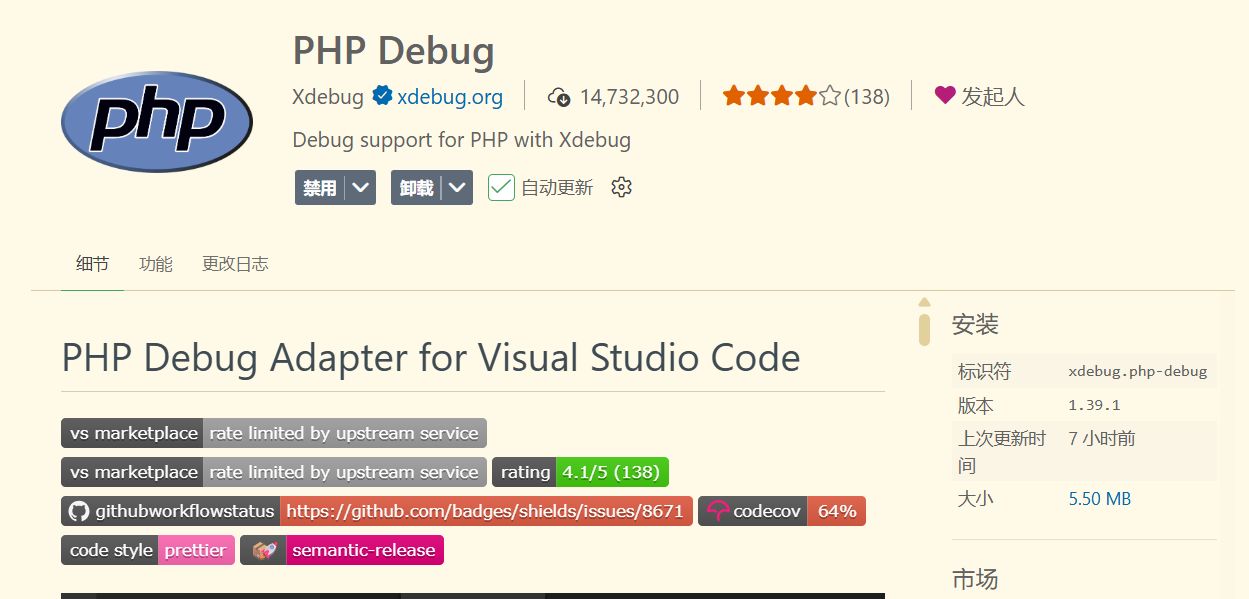1249x599 pixels.
Task: Click the scrollbar up arrow
Action: pyautogui.click(x=925, y=302)
